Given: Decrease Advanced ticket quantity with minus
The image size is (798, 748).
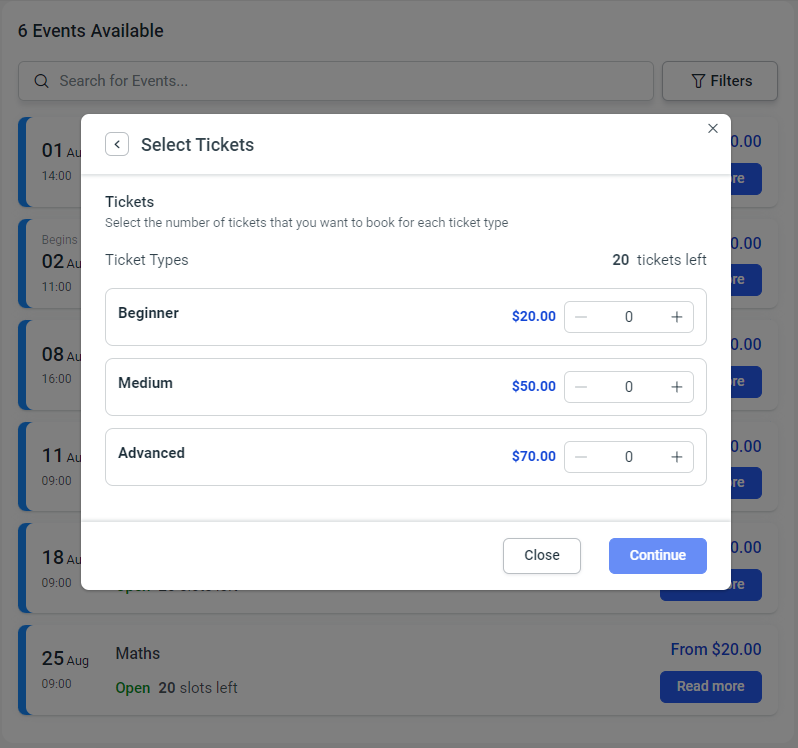Looking at the screenshot, I should [x=581, y=457].
